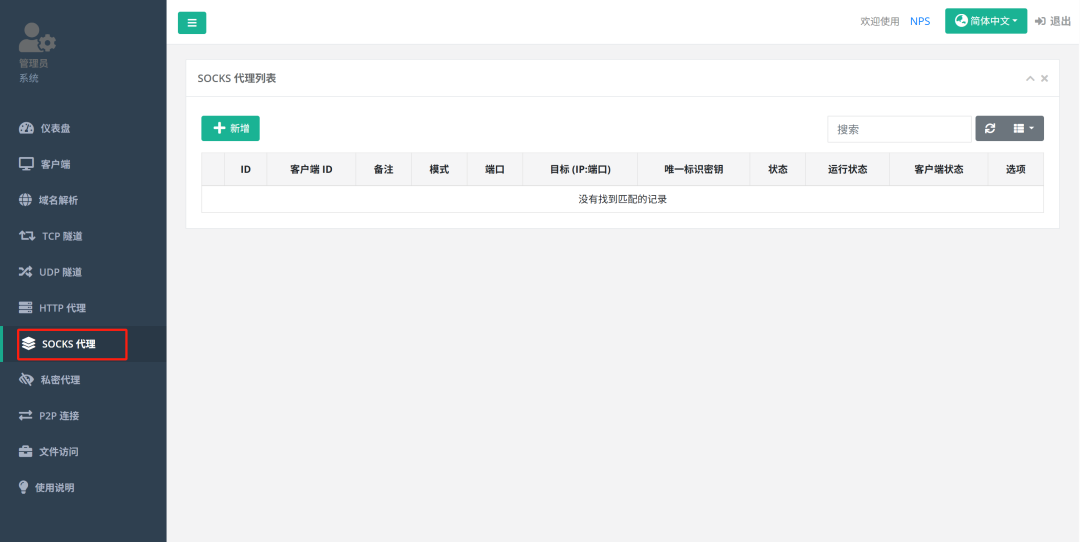Click the NPS link in header
Viewport: 1080px width, 542px height.
(920, 21)
